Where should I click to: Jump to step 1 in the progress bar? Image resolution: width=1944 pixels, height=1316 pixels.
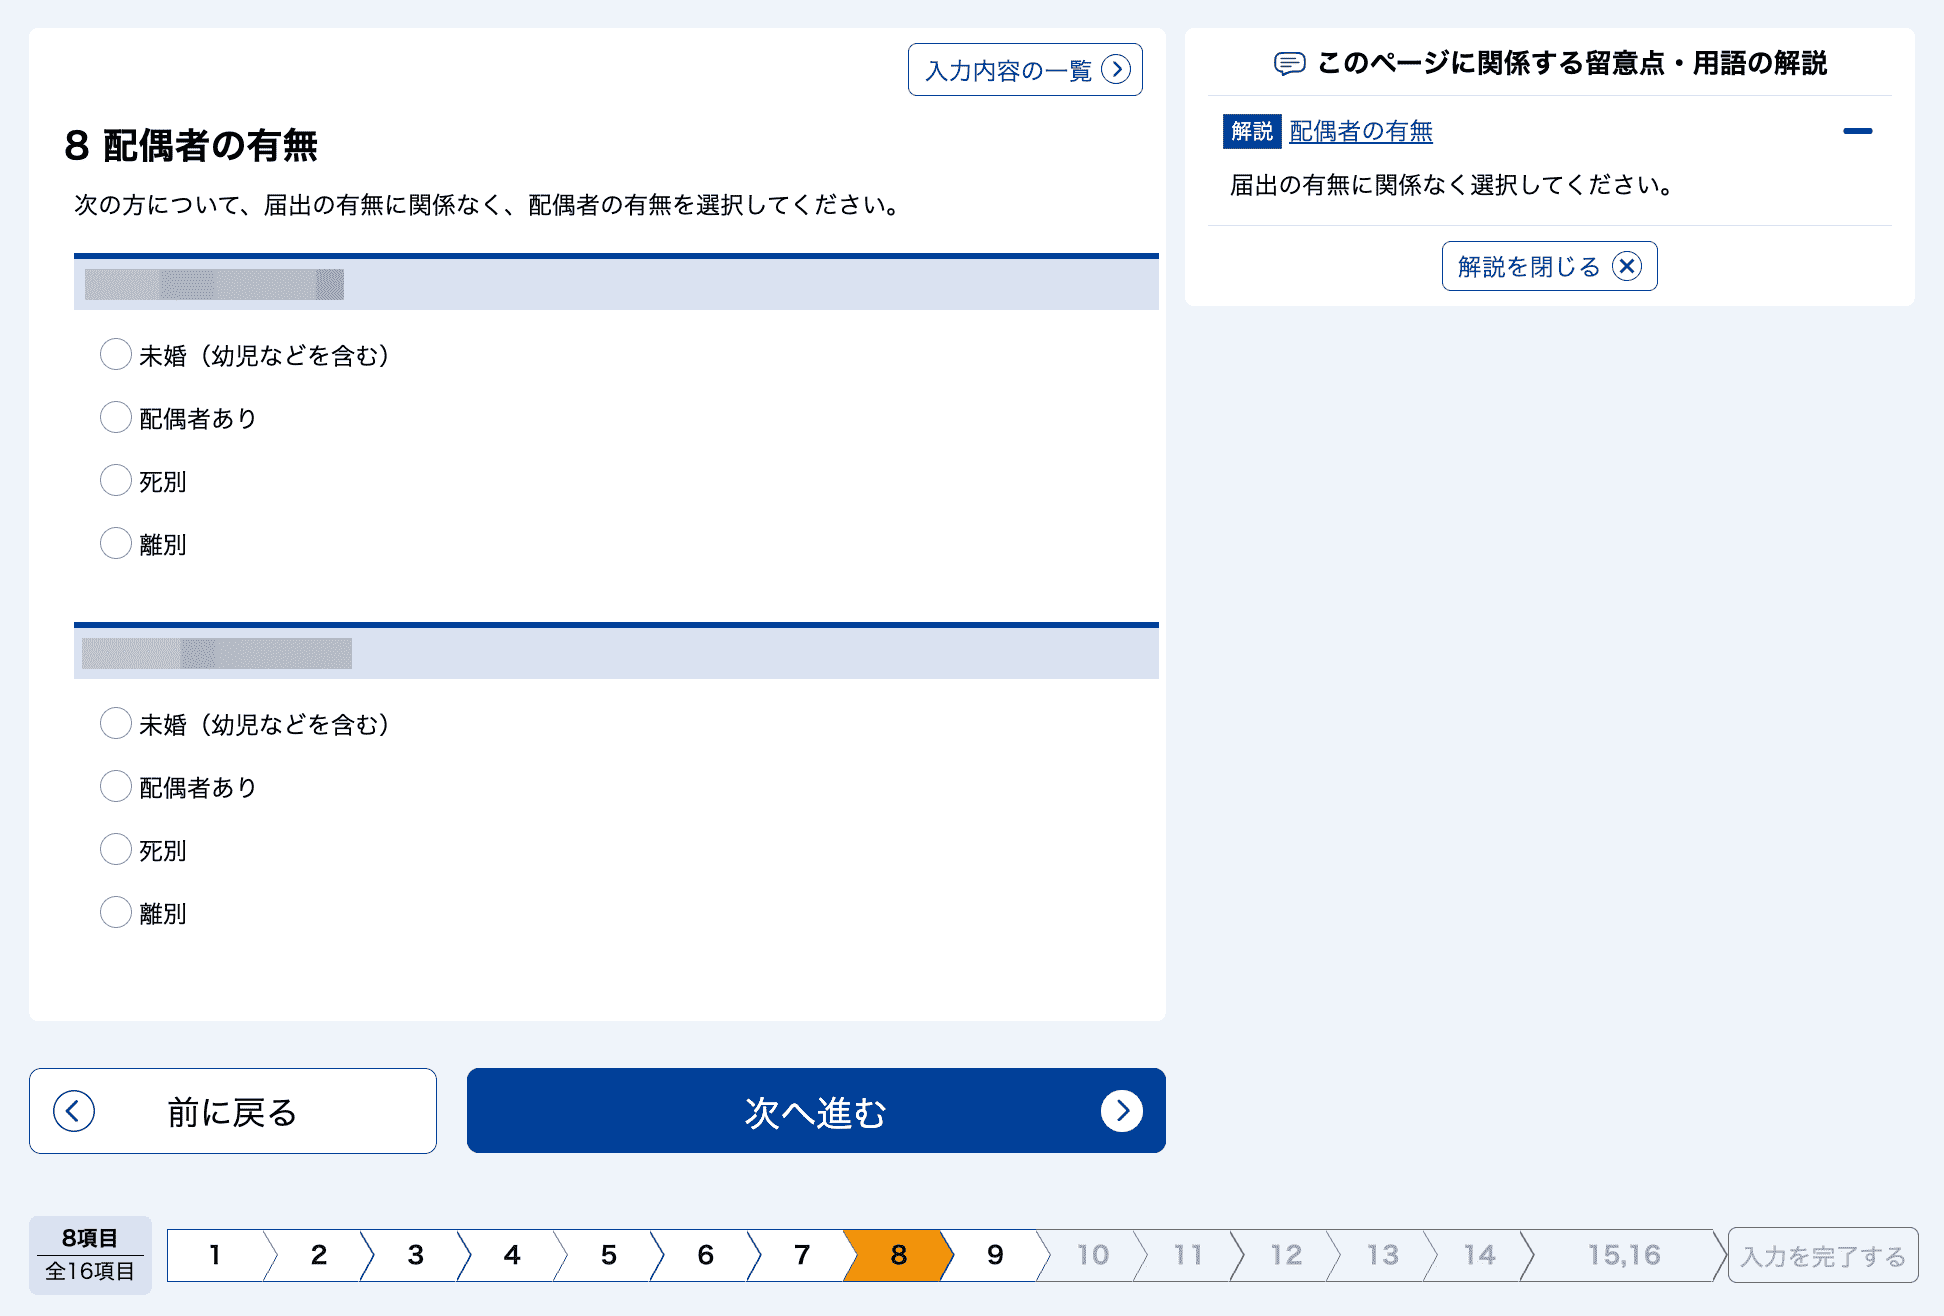[x=215, y=1255]
